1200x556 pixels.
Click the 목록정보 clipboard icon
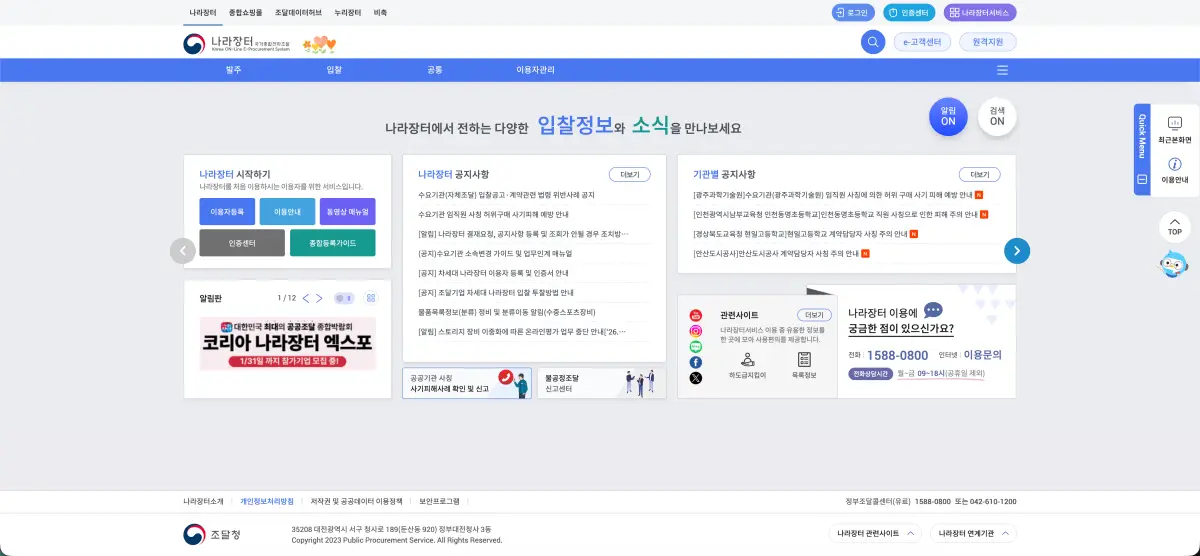click(804, 359)
